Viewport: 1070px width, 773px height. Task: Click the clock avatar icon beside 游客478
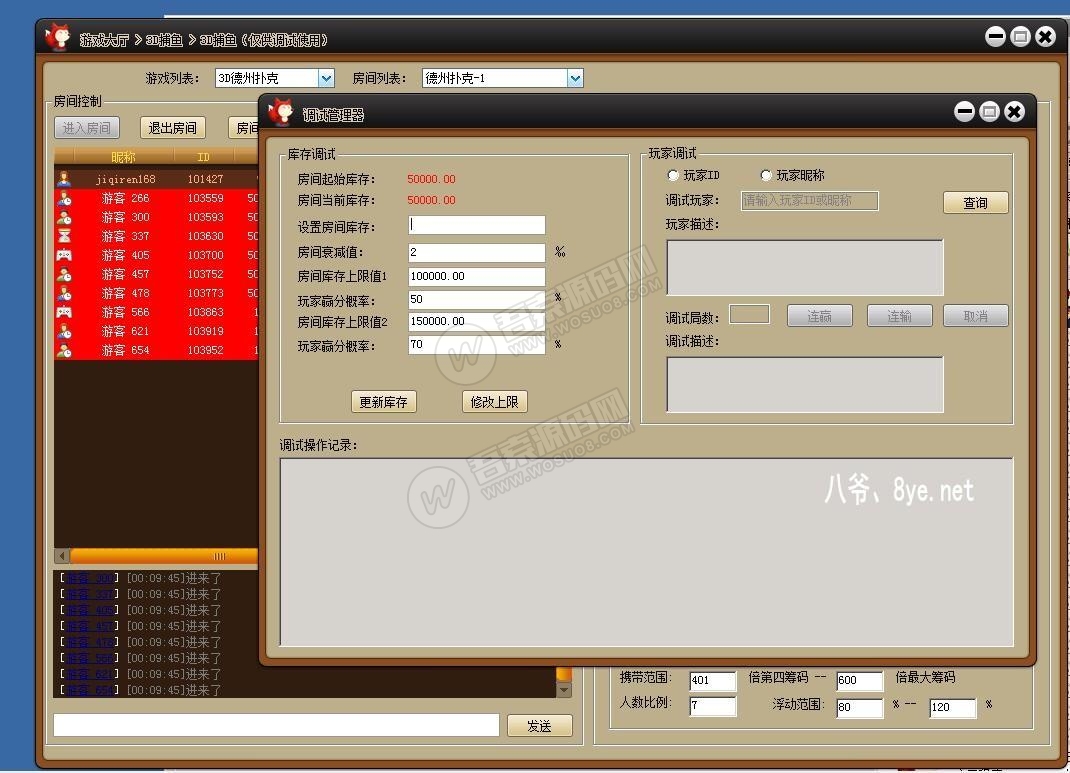[62, 292]
